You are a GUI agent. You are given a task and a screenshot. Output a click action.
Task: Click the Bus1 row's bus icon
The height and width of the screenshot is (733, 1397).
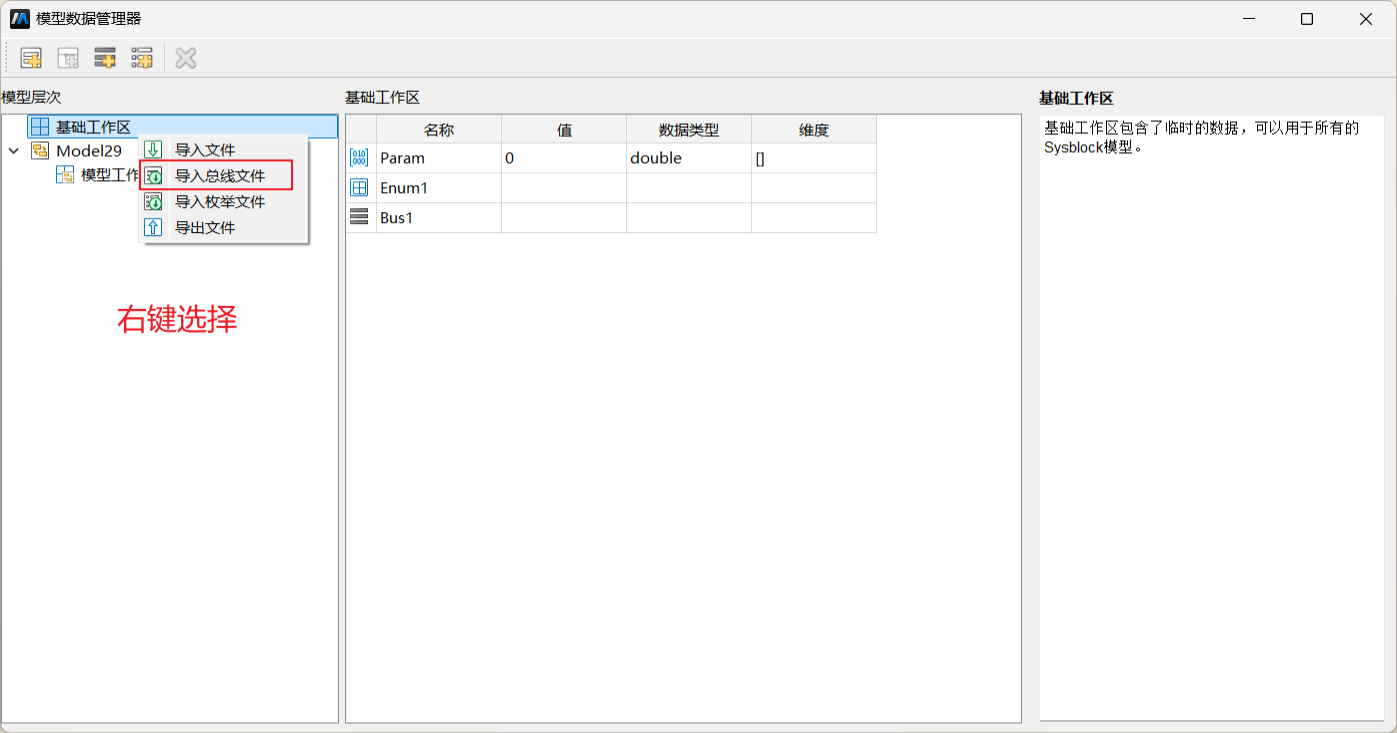(359, 217)
